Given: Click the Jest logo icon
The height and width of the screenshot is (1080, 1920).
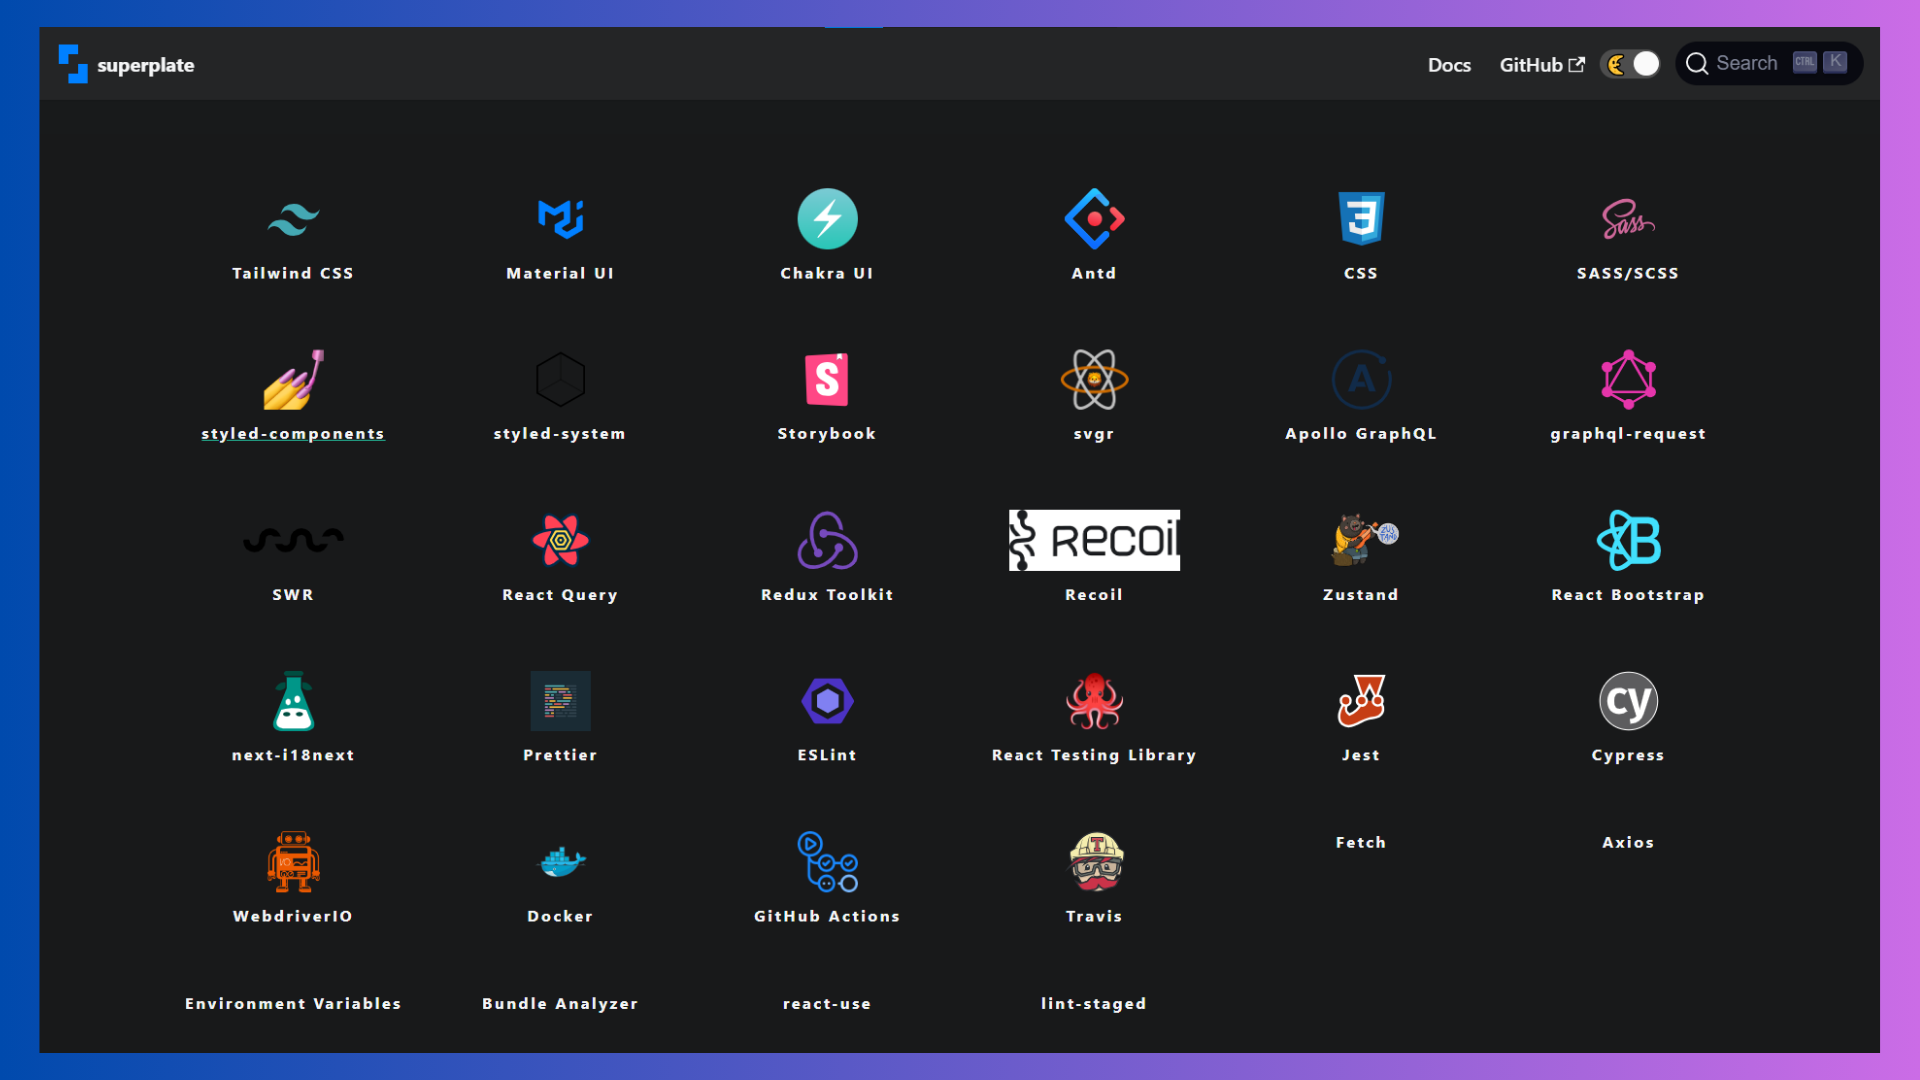Looking at the screenshot, I should pyautogui.click(x=1361, y=701).
